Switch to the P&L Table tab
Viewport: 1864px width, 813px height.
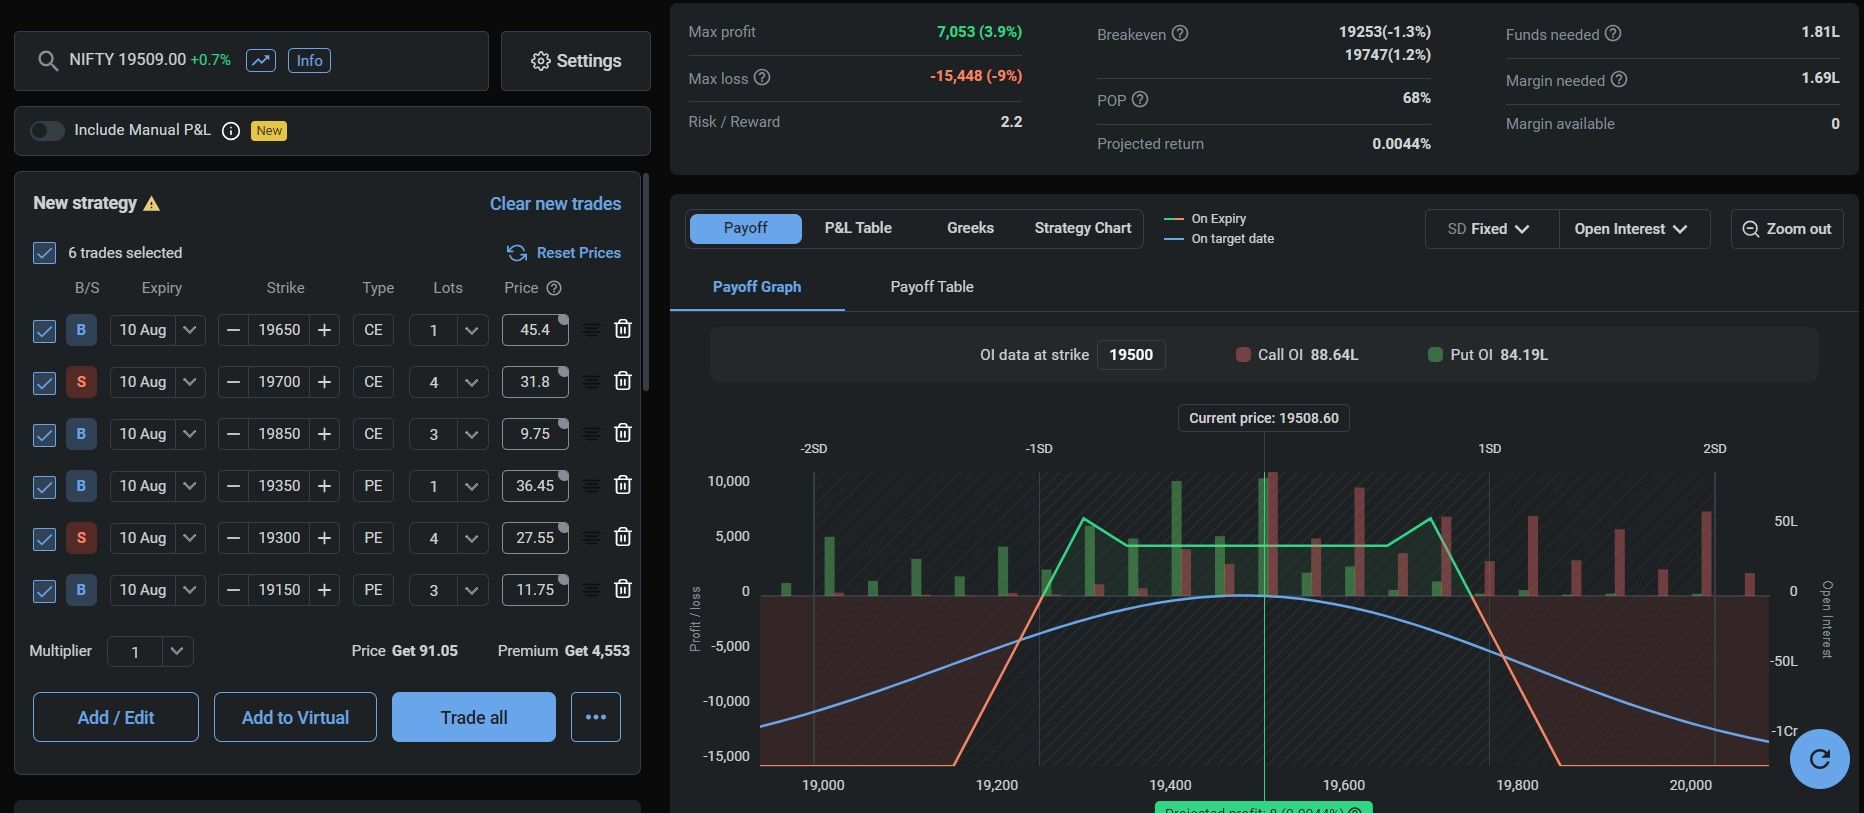click(x=858, y=228)
